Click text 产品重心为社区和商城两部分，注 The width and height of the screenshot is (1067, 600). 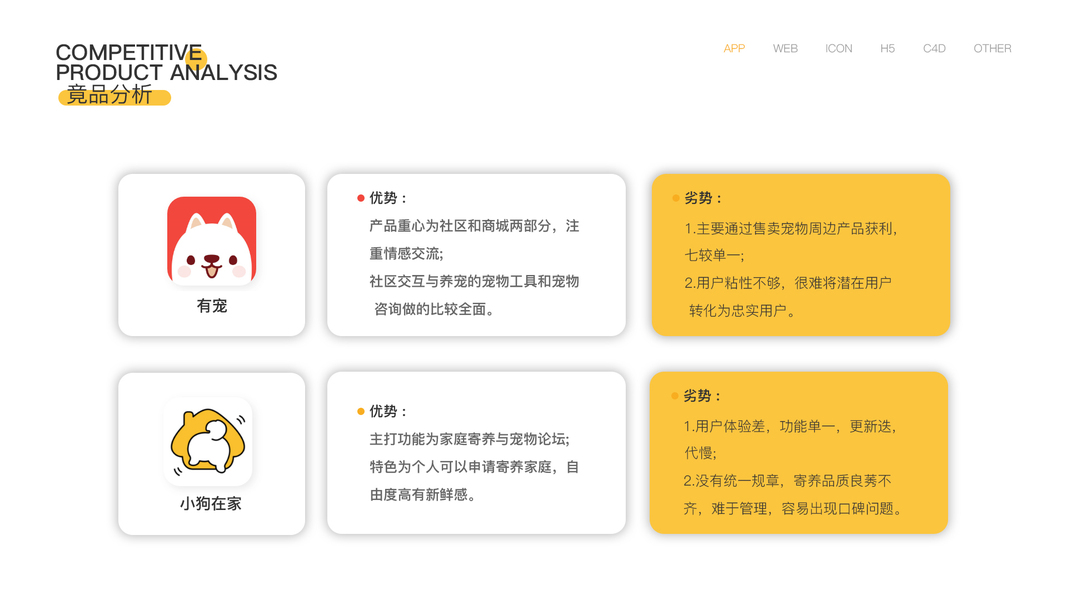tap(474, 226)
